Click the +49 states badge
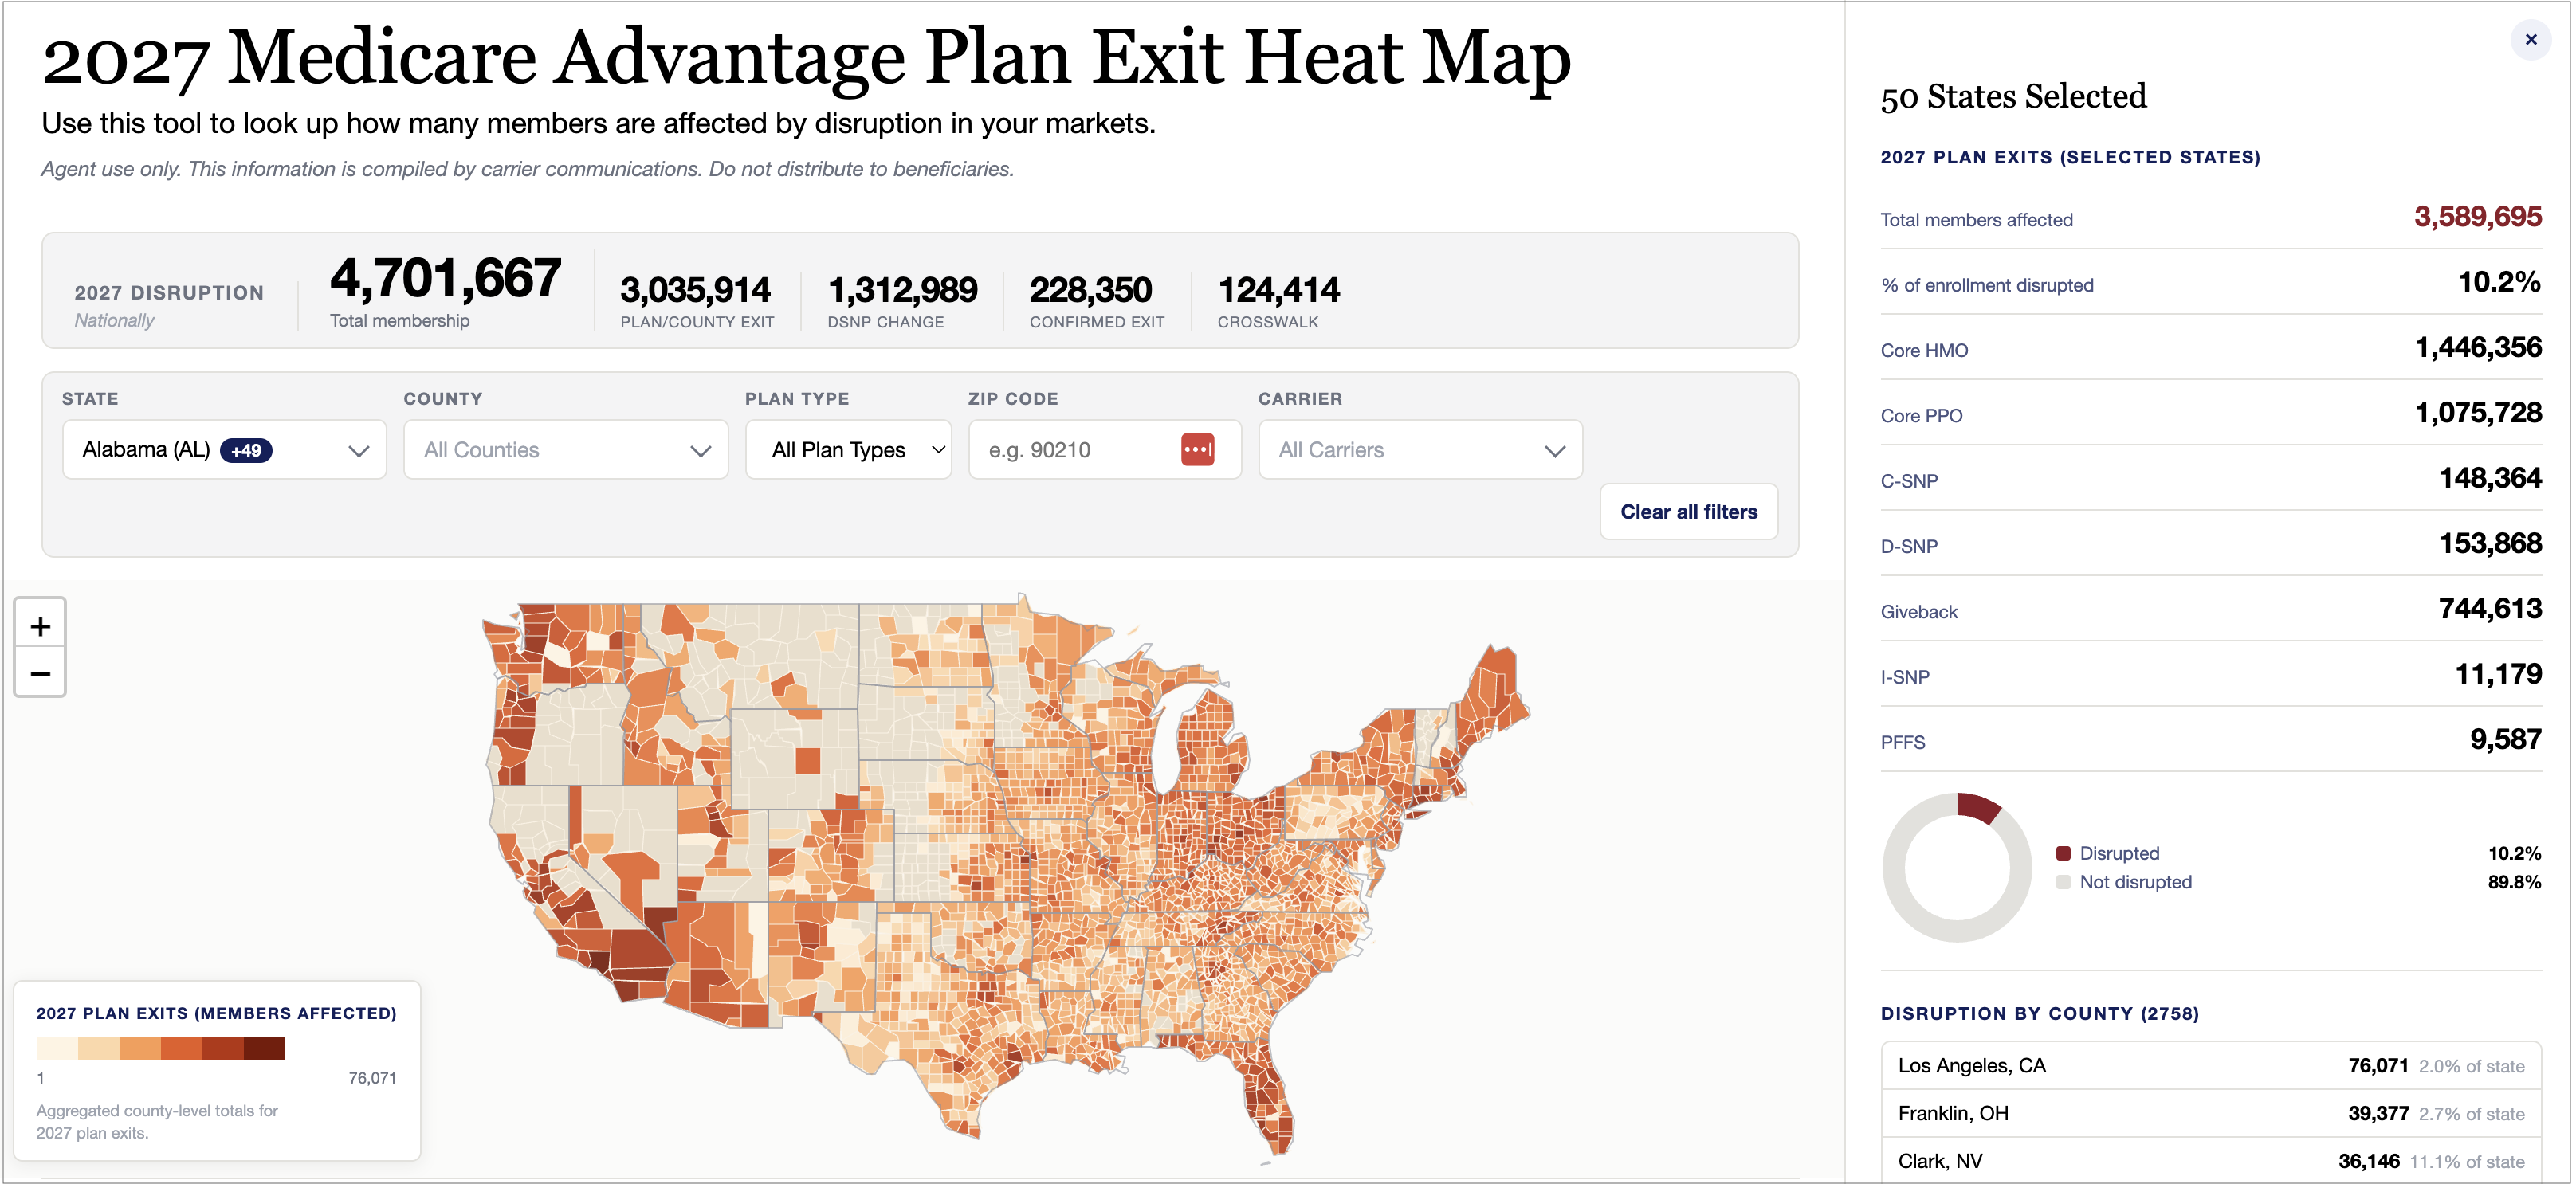 246,450
